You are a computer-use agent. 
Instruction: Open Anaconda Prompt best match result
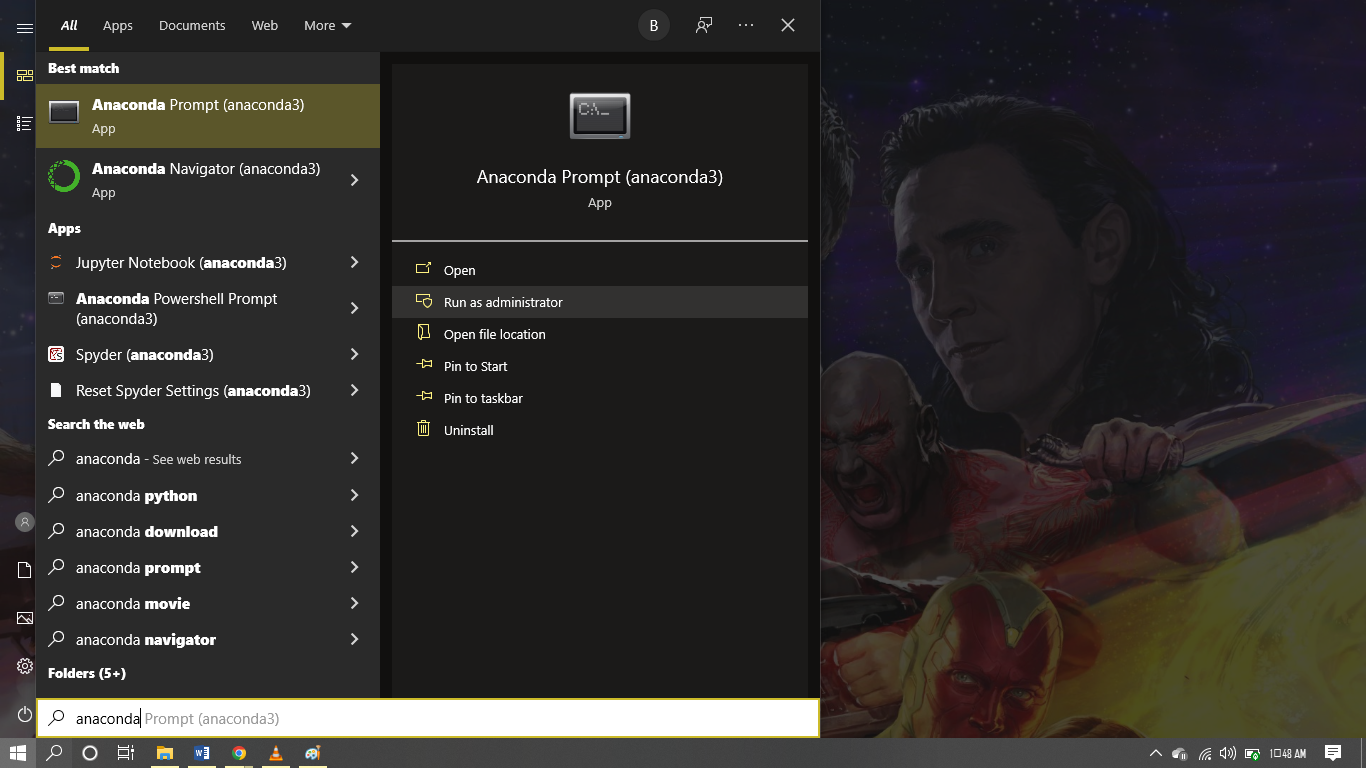pyautogui.click(x=208, y=116)
